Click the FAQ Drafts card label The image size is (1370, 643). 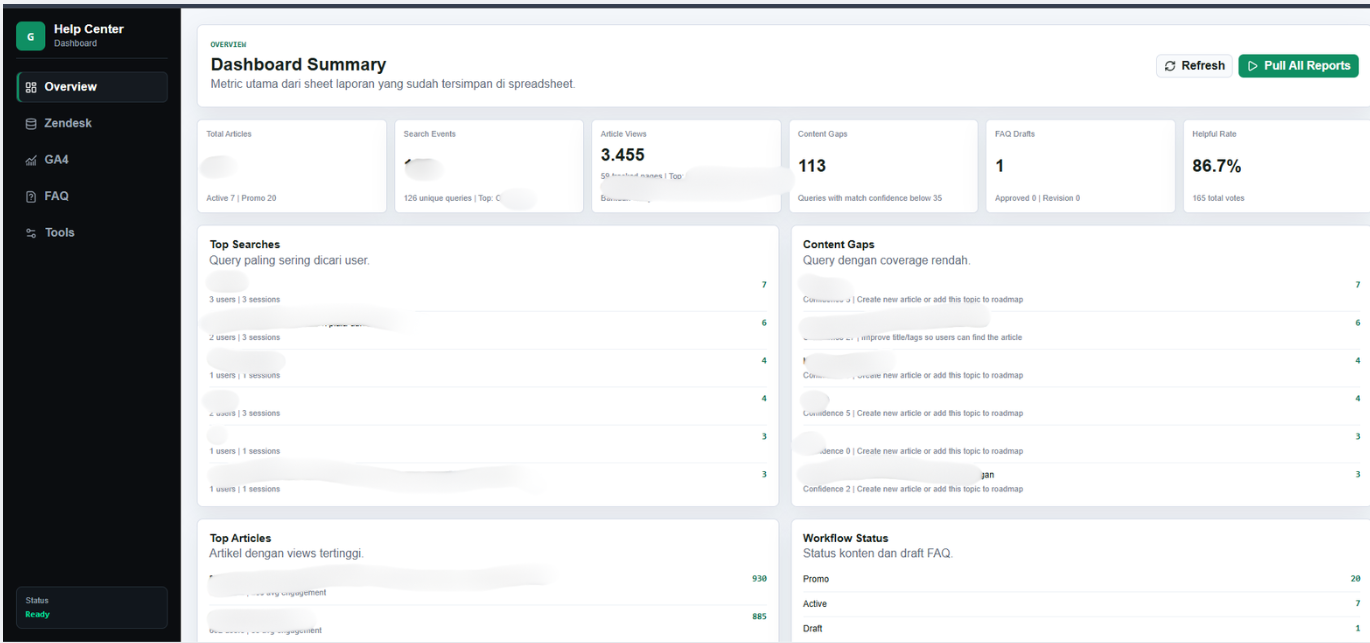[x=1015, y=134]
